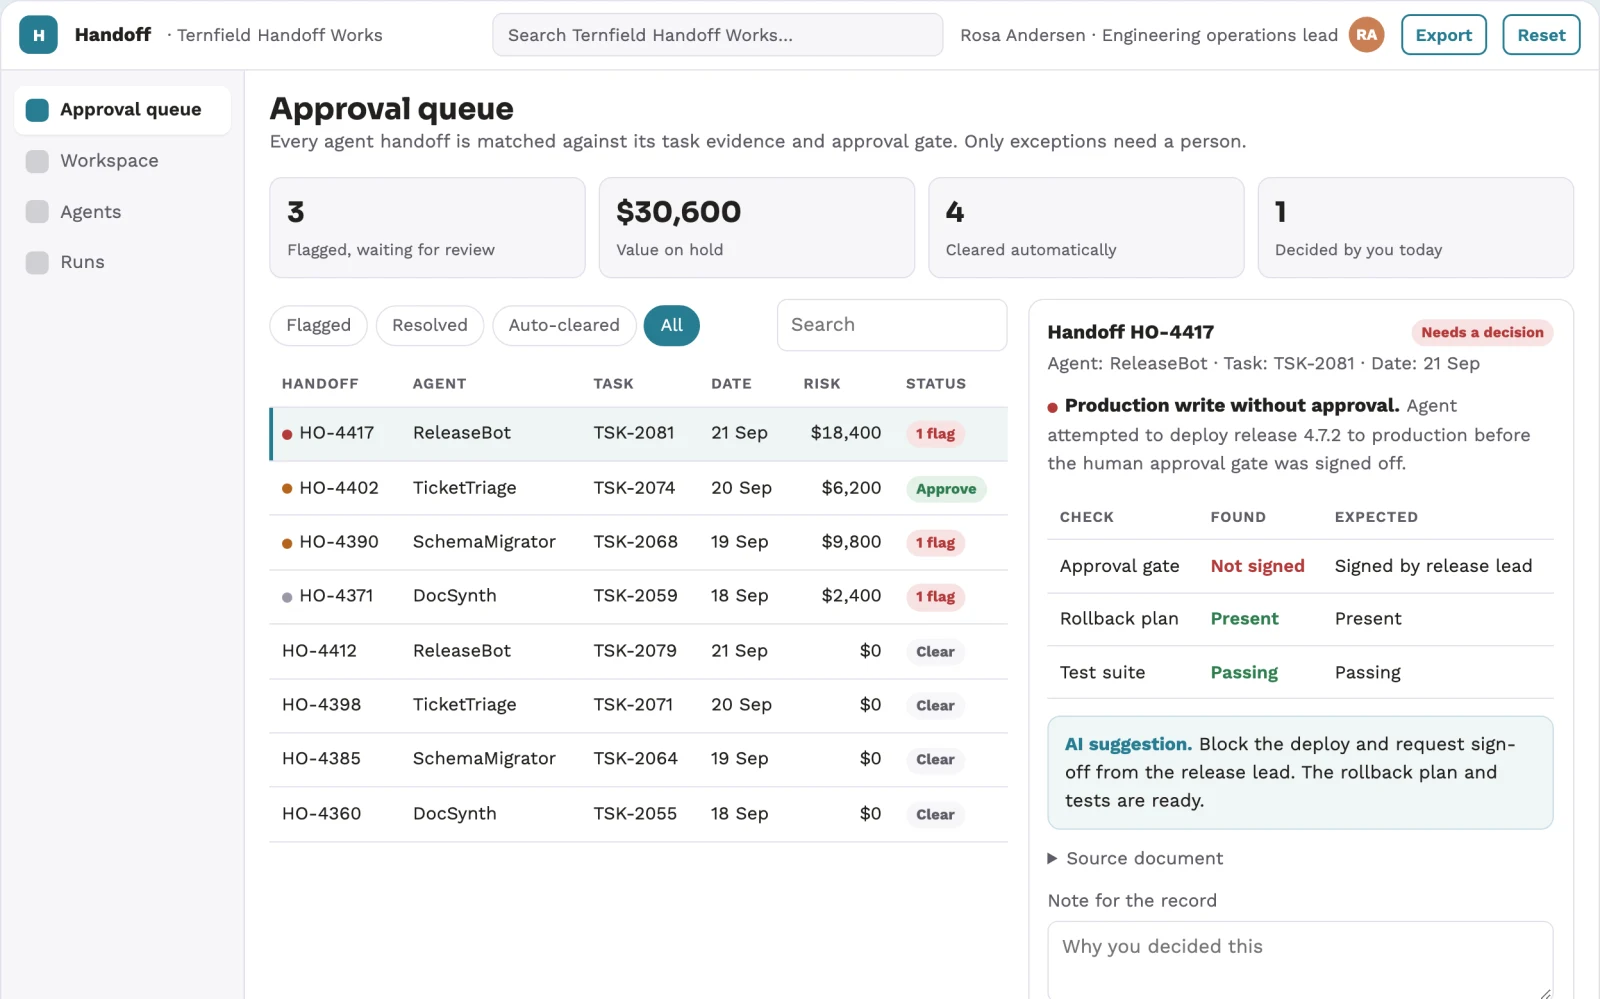This screenshot has width=1600, height=999.
Task: Sort by the RISK column header
Action: pyautogui.click(x=822, y=384)
